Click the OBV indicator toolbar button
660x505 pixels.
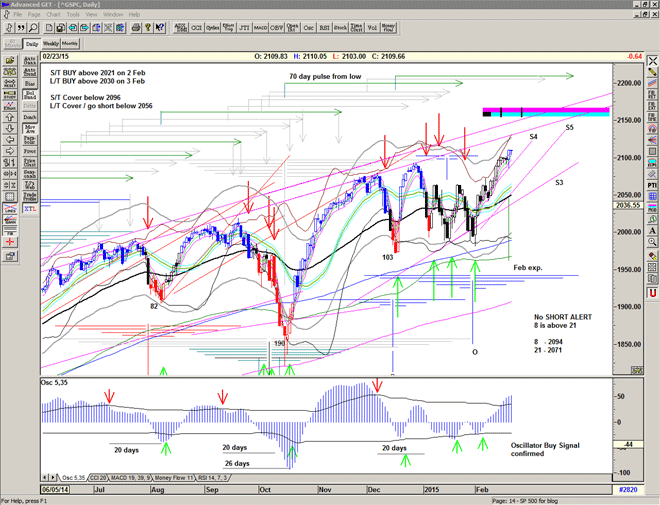276,30
